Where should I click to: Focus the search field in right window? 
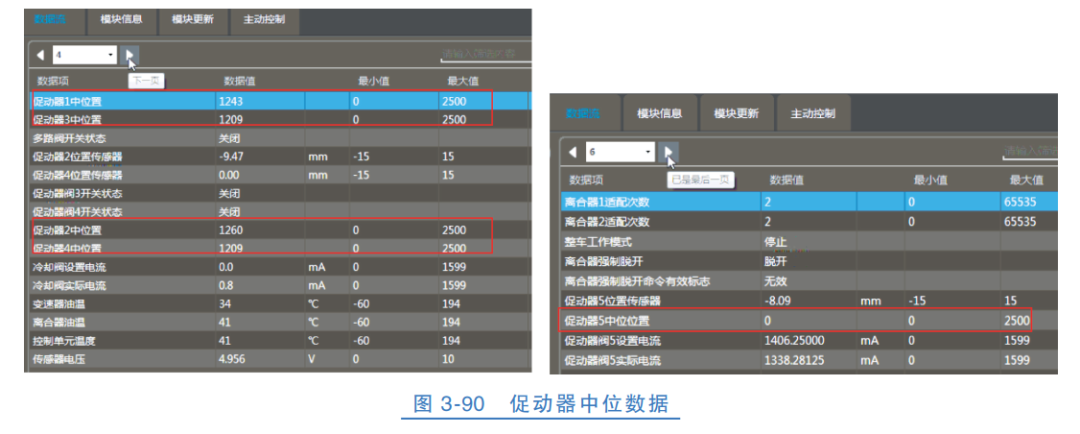tap(1030, 151)
